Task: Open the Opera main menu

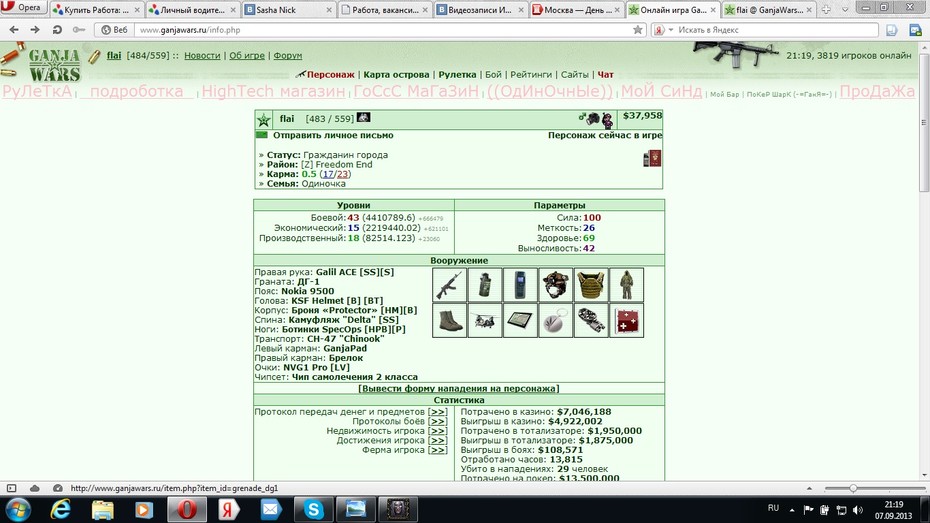Action: point(23,8)
